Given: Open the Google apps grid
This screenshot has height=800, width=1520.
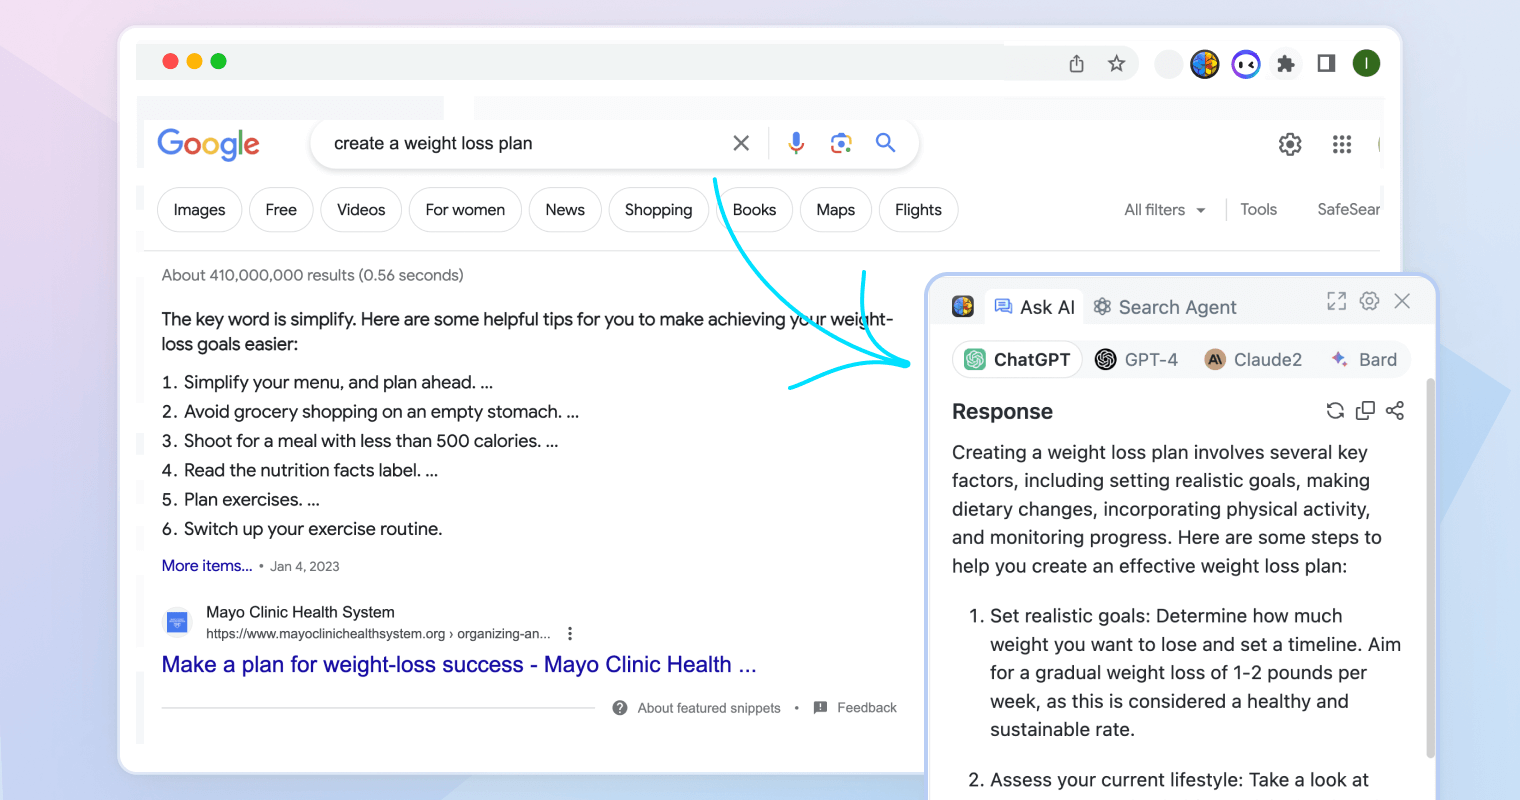Looking at the screenshot, I should 1342,144.
